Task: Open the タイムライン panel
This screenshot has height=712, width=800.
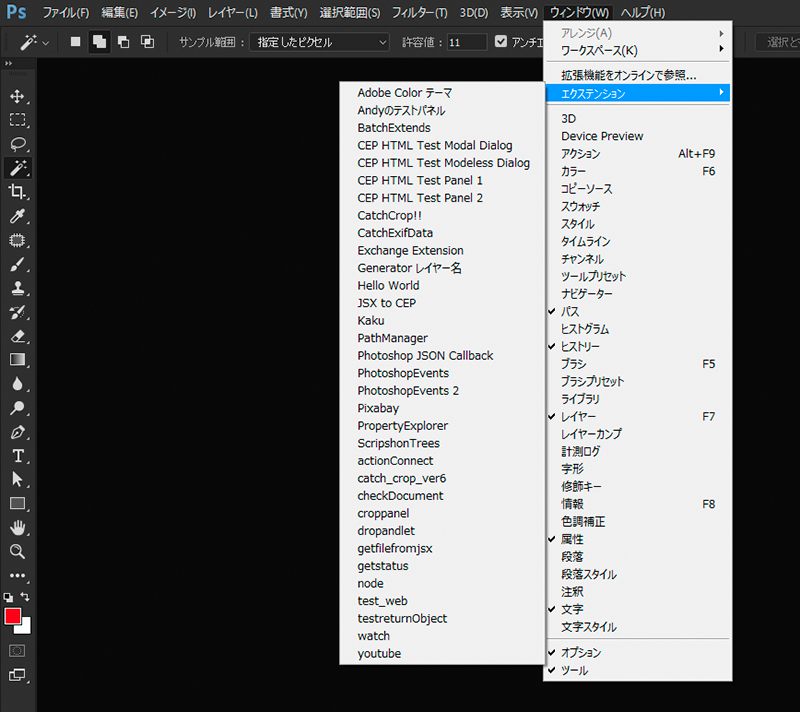Action: (638, 241)
